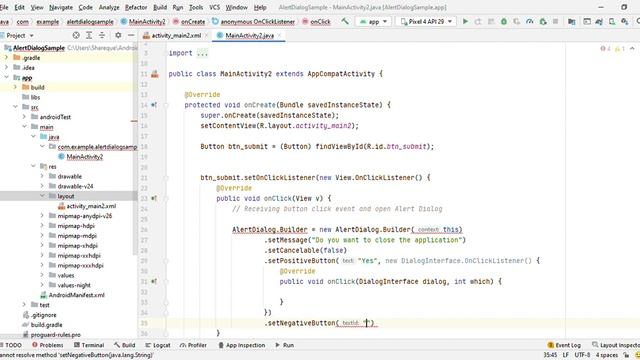Expand the test folder
Screen dimensions: 640x360
(24, 304)
